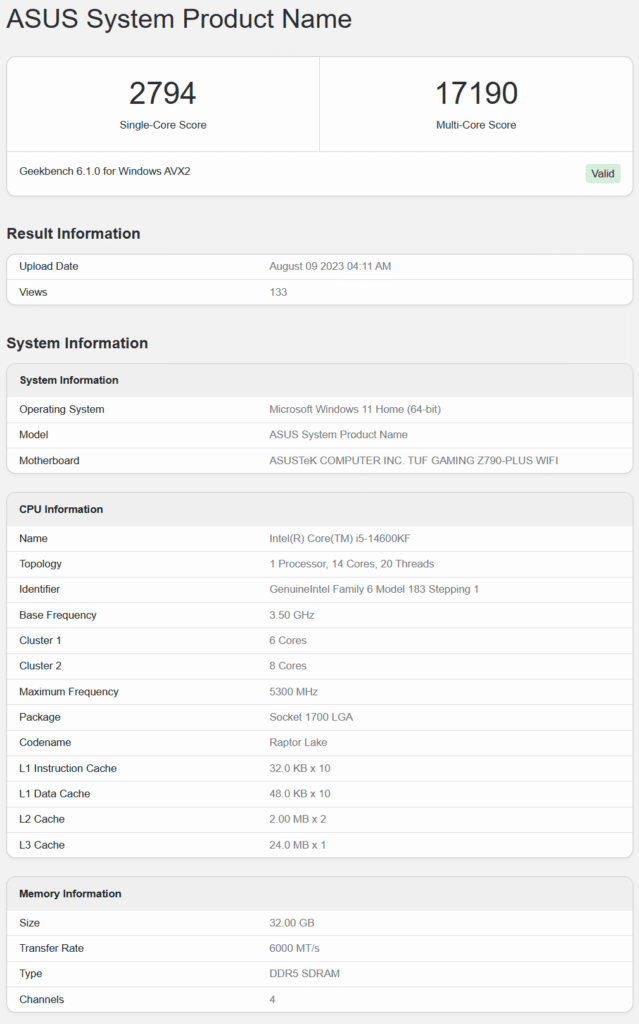Click base frequency value '3.50 GHz'

[291, 615]
